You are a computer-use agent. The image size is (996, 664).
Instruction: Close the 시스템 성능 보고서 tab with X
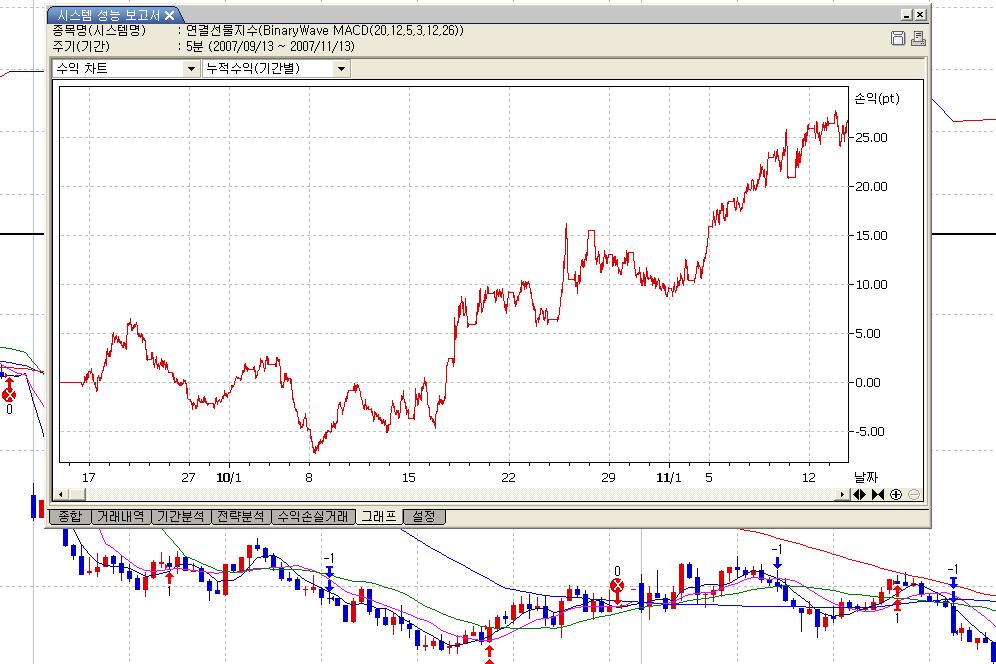coord(169,15)
